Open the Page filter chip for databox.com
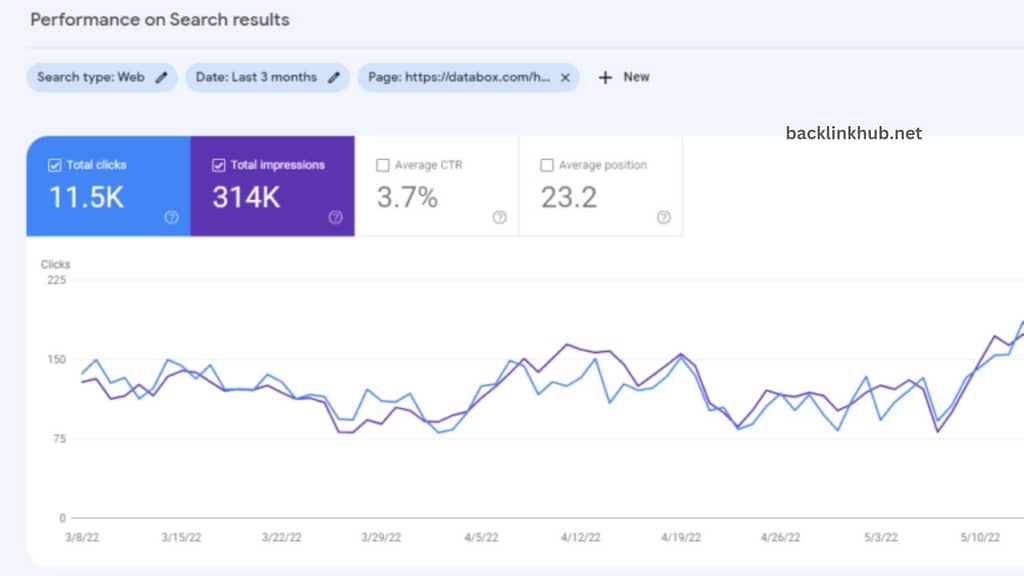The width and height of the screenshot is (1024, 576). coord(460,77)
